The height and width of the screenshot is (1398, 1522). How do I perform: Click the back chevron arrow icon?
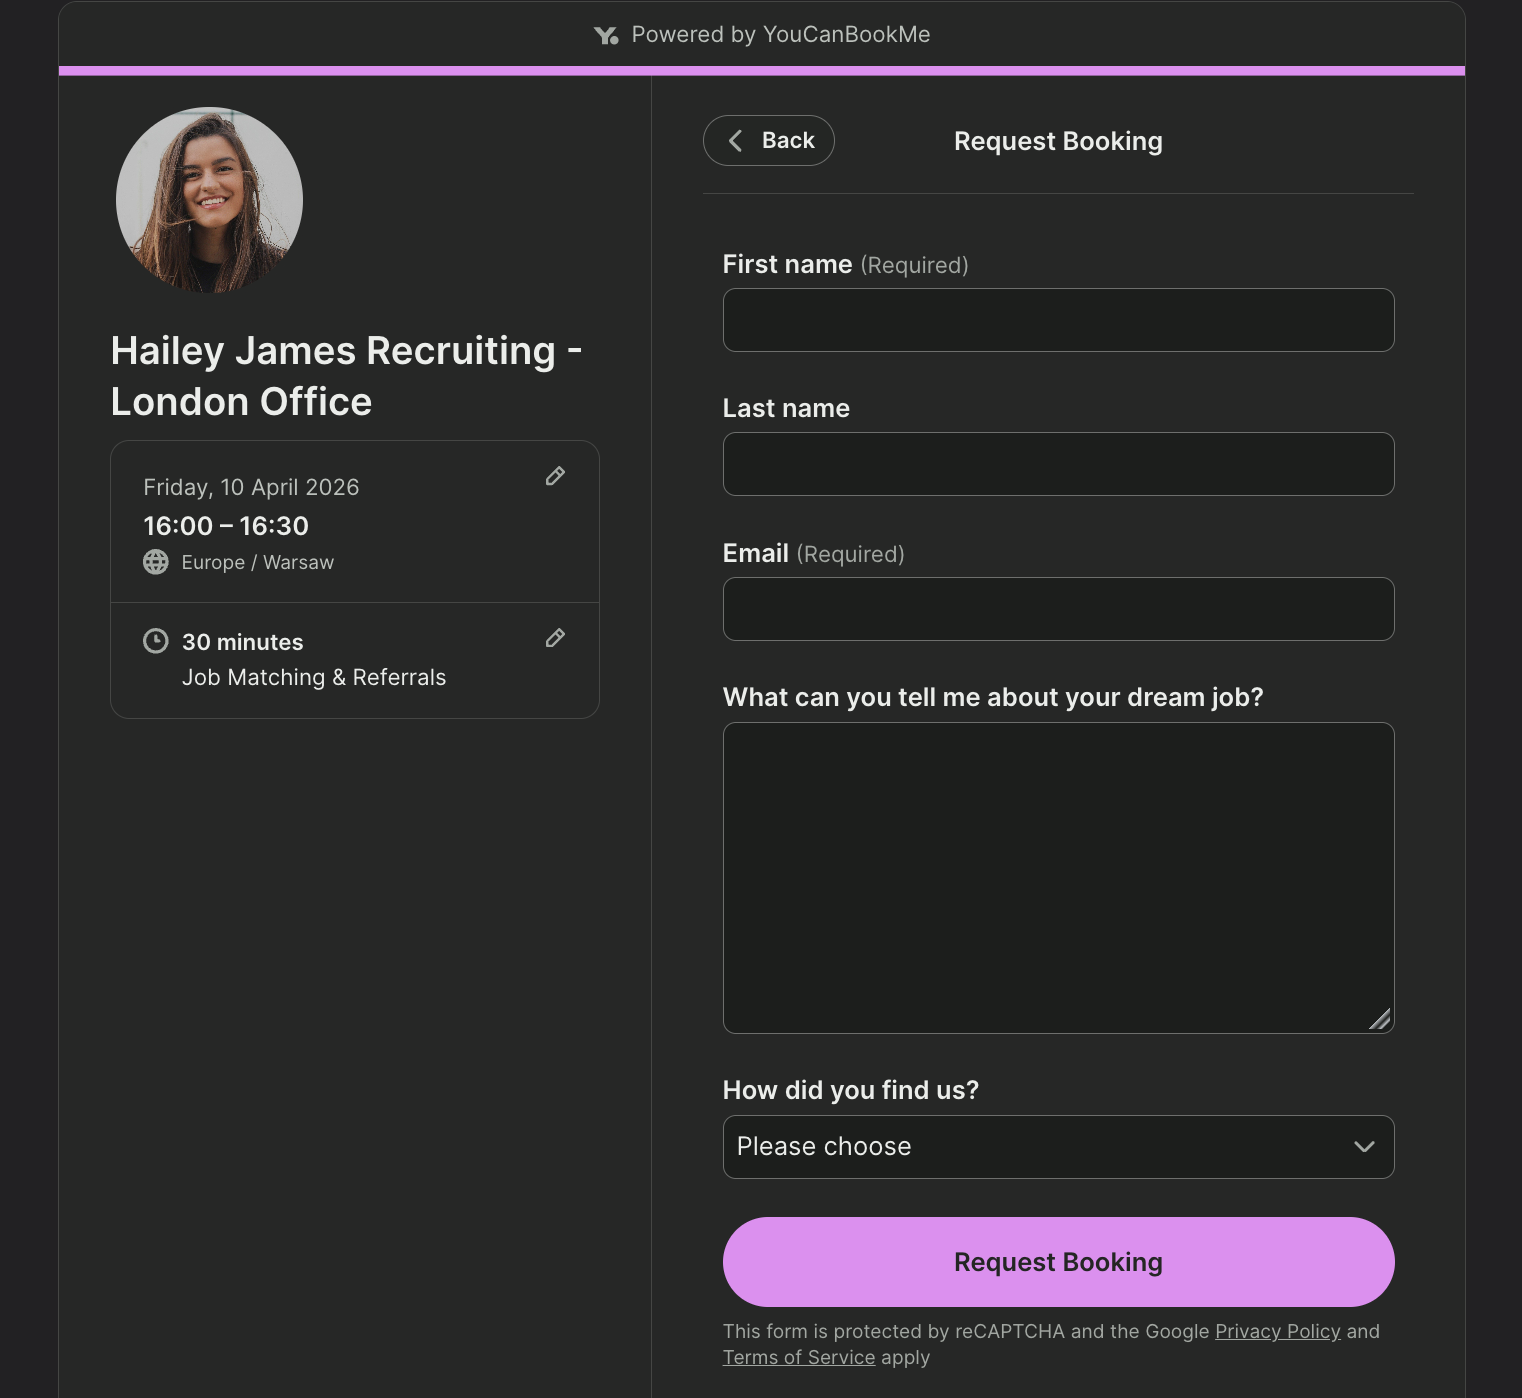(736, 140)
